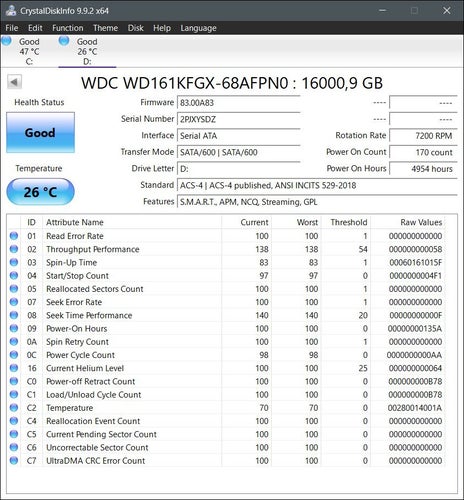
Task: Open the Theme menu
Action: pos(105,28)
